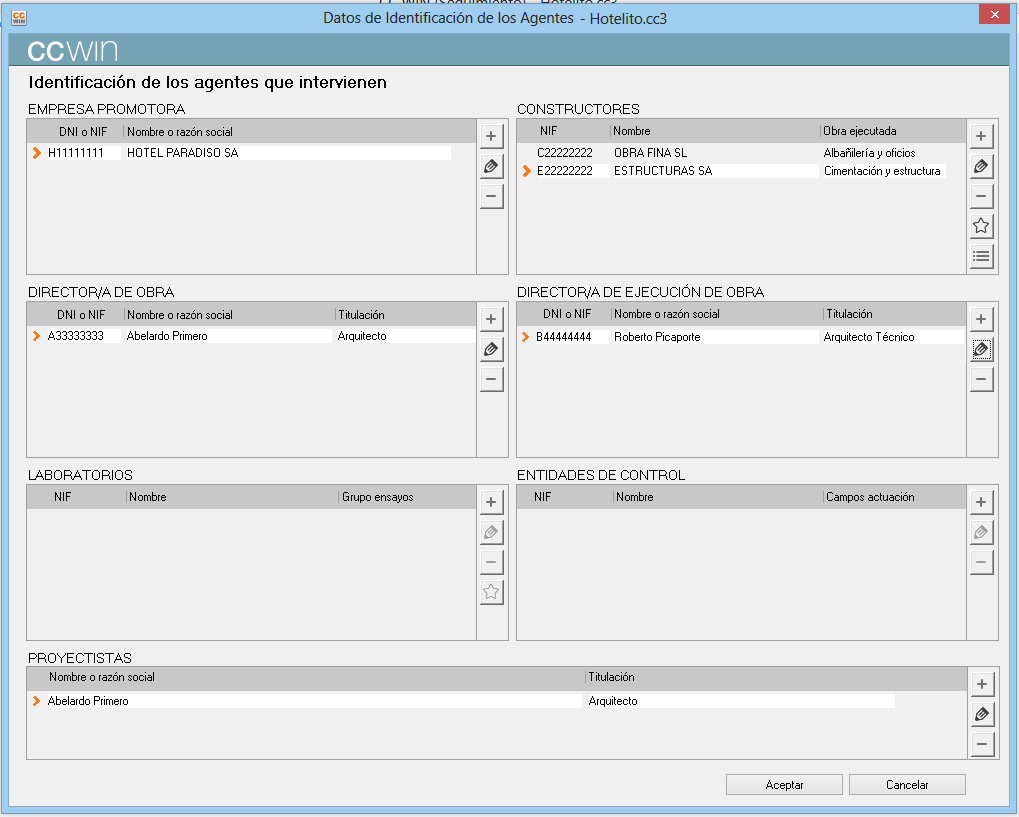The height and width of the screenshot is (817, 1019).
Task: Click the star icon in Laboratorios
Action: 491,592
